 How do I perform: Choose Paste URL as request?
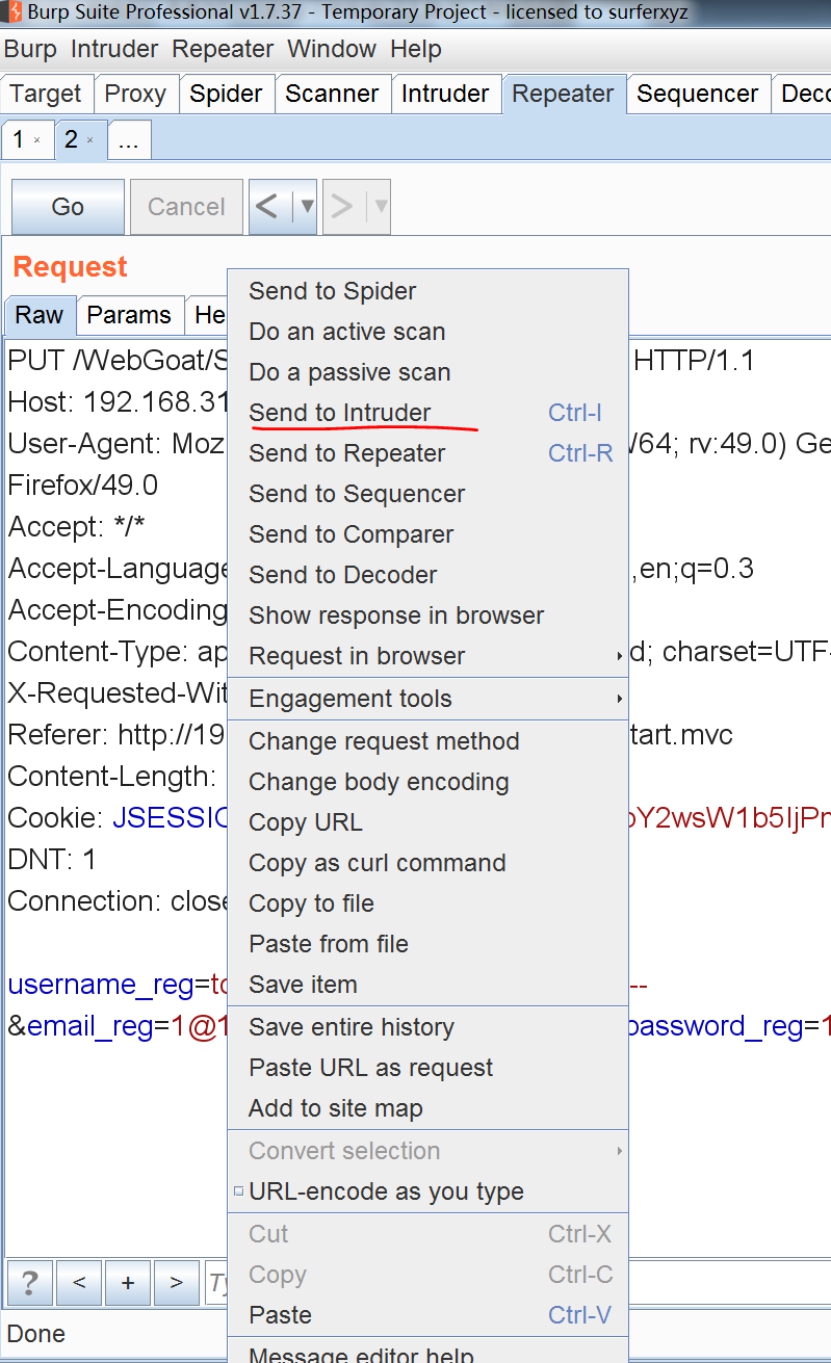click(428, 1067)
